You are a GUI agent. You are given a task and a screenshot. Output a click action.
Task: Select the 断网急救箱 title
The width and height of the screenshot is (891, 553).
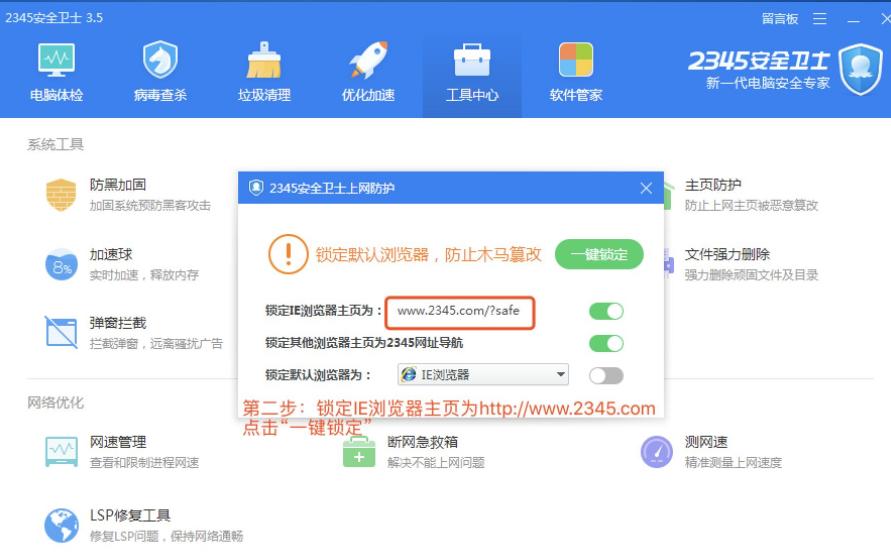tap(422, 442)
